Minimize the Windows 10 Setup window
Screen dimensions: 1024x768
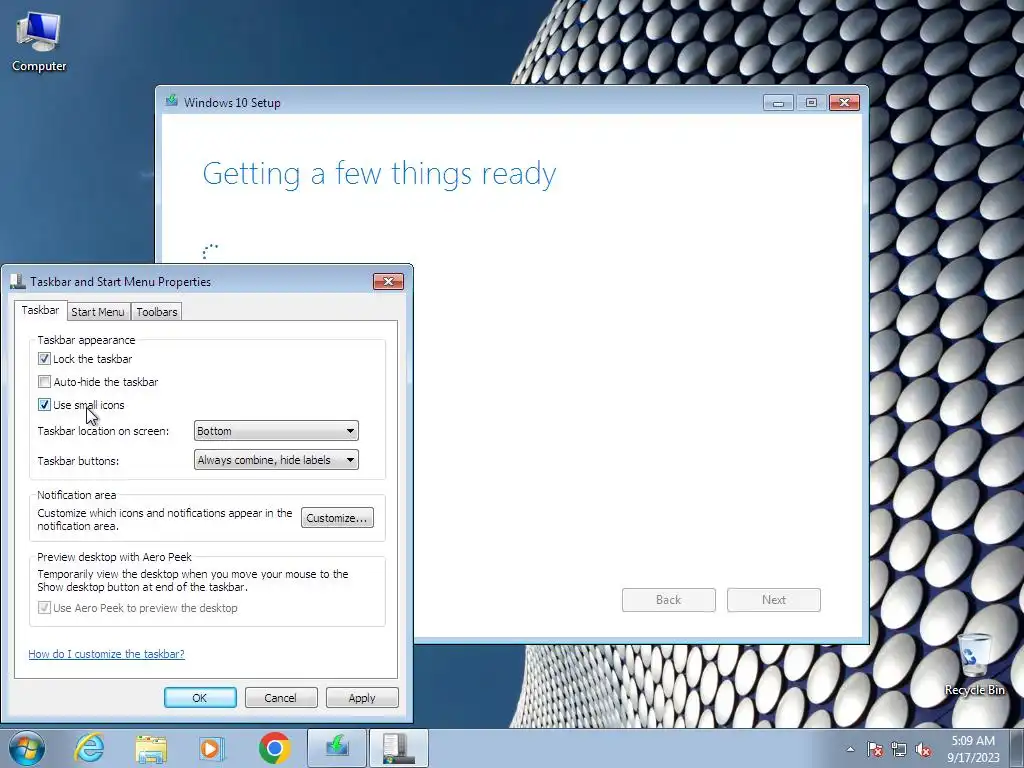click(x=778, y=103)
